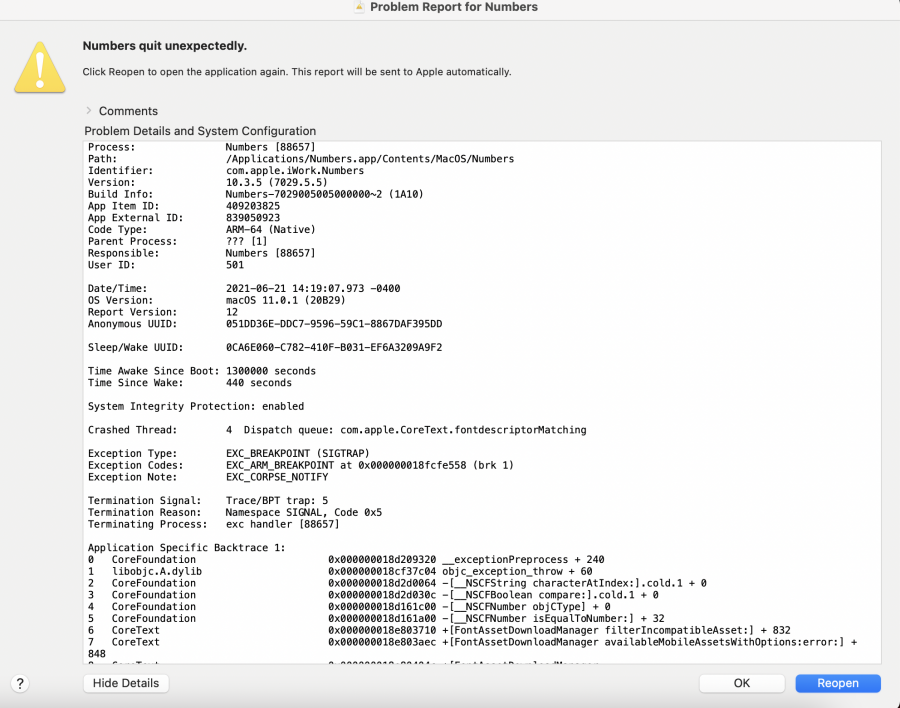Click the __NSCFString characterAtIndex backtrace entry

[574, 583]
